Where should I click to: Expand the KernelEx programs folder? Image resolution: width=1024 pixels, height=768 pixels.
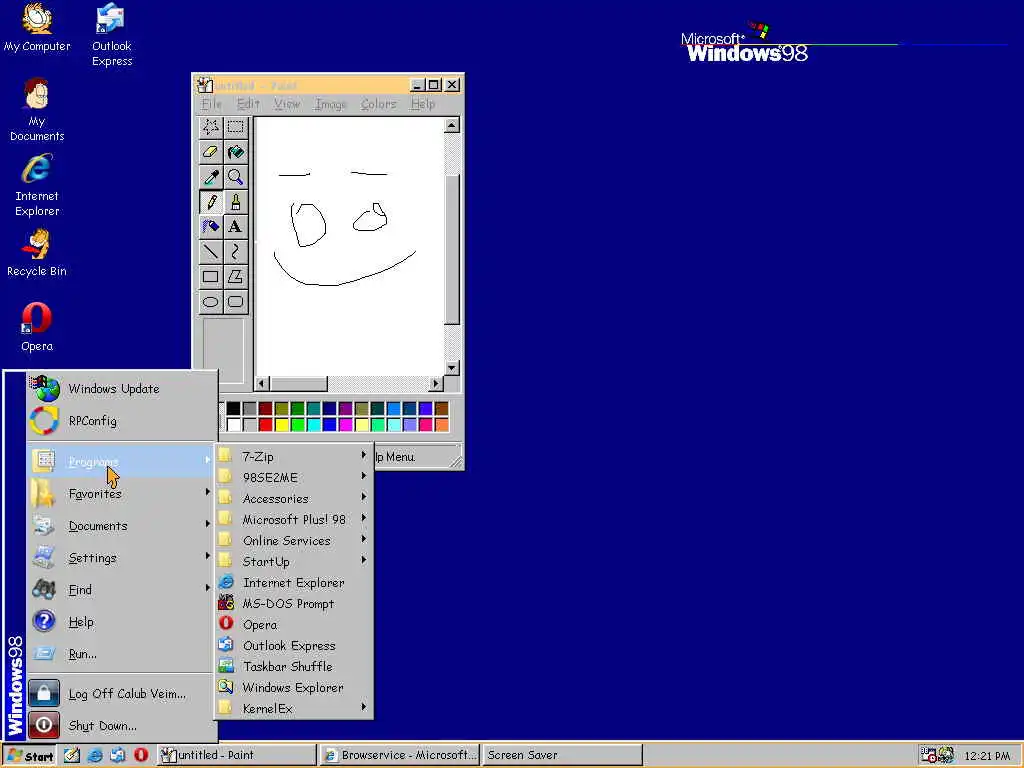pyautogui.click(x=294, y=709)
